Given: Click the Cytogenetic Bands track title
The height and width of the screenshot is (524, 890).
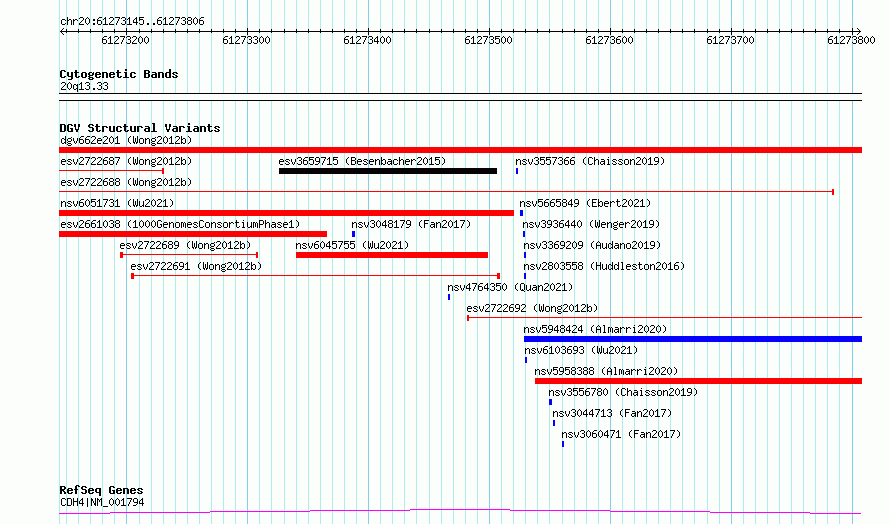Looking at the screenshot, I should [119, 74].
